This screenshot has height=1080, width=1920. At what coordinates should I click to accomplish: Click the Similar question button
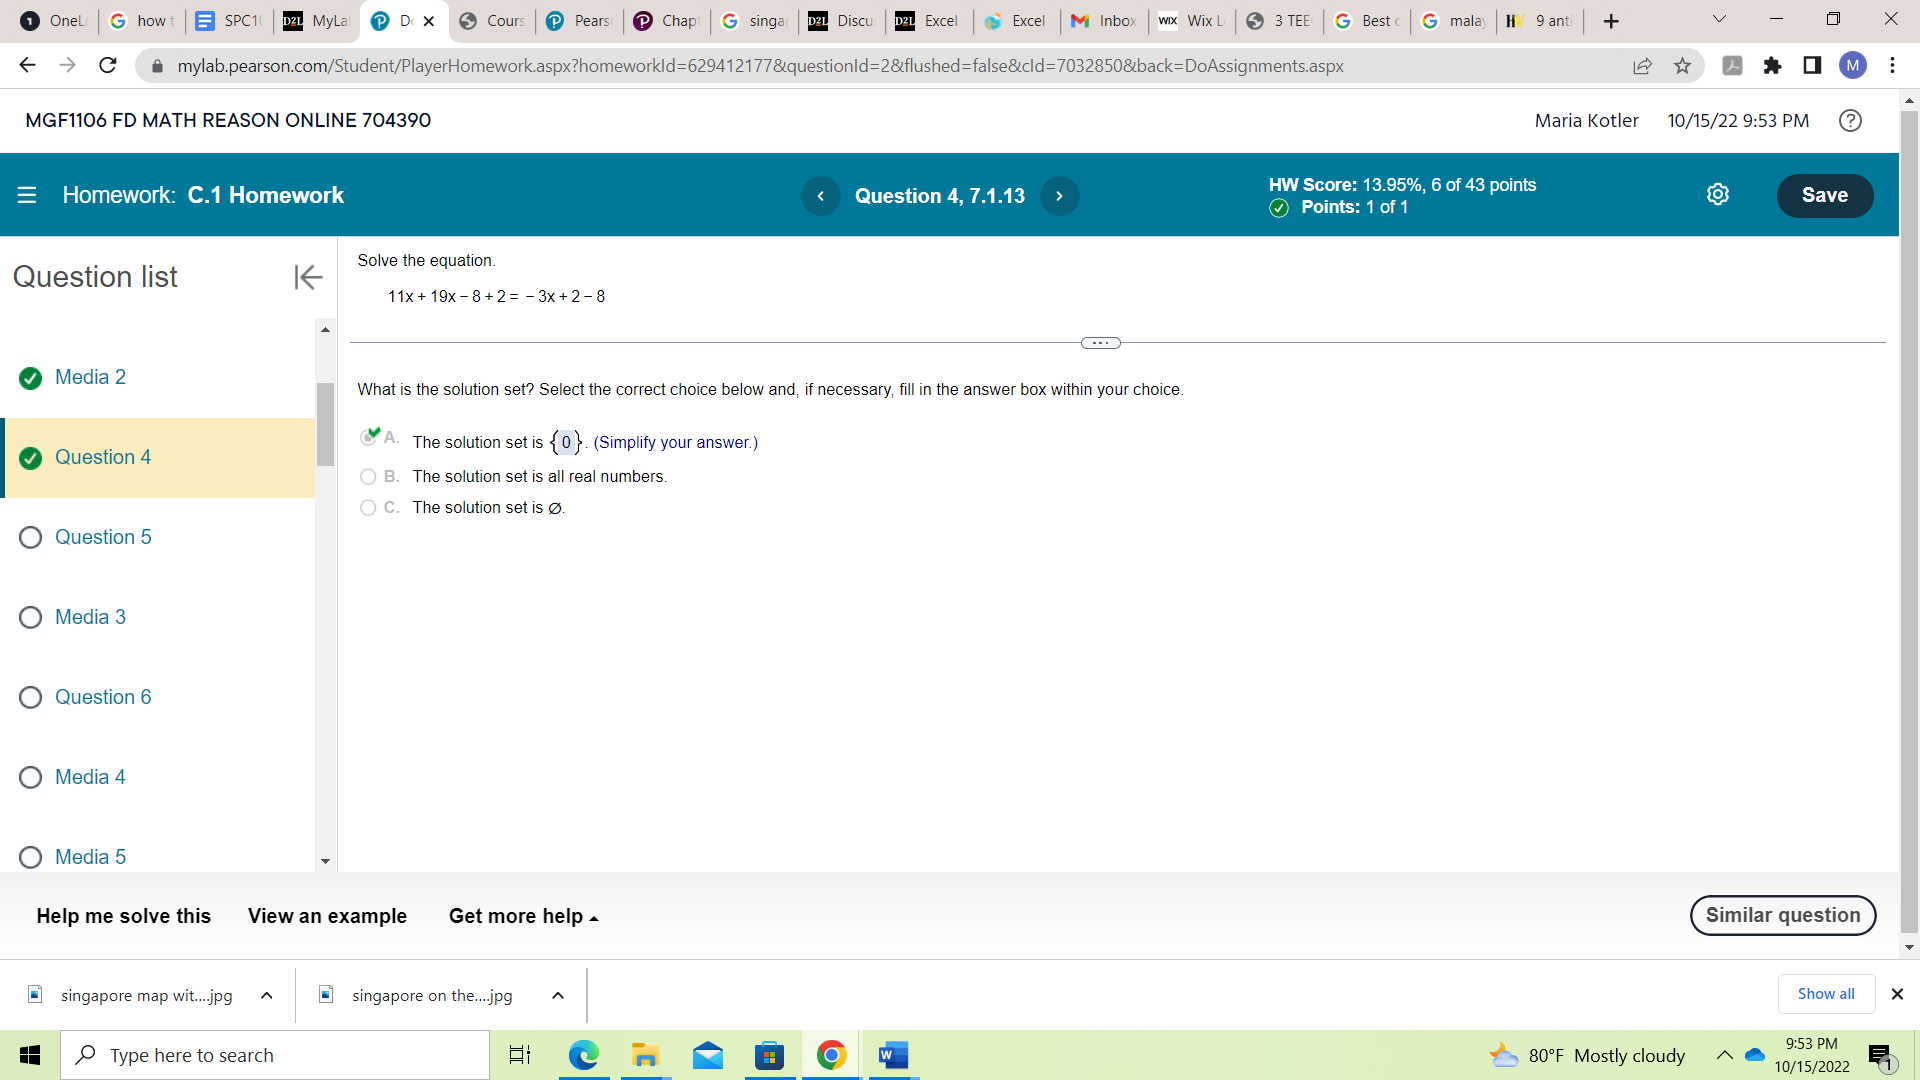pyautogui.click(x=1782, y=915)
